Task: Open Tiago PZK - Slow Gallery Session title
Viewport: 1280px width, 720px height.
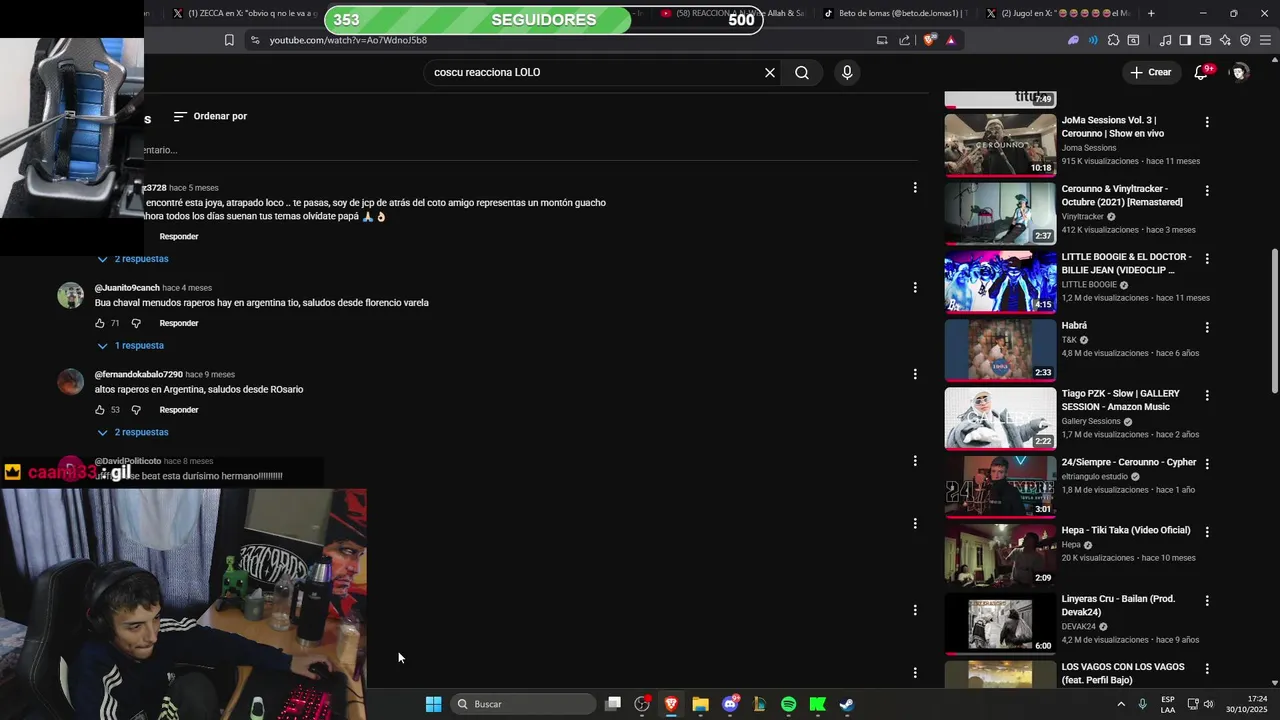Action: tap(1120, 400)
